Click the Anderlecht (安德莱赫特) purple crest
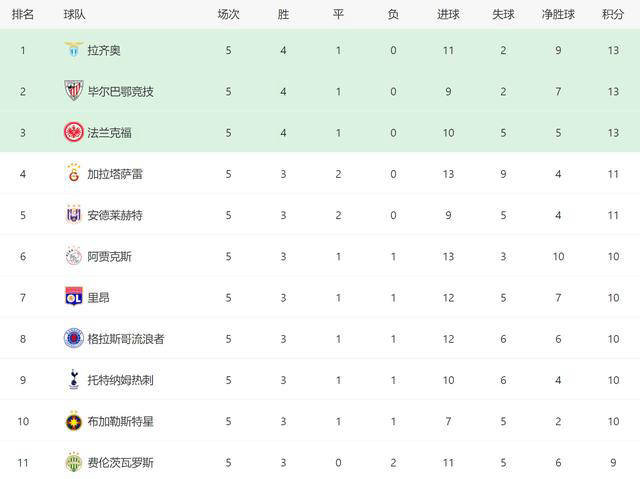Image resolution: width=640 pixels, height=479 pixels. [73, 214]
